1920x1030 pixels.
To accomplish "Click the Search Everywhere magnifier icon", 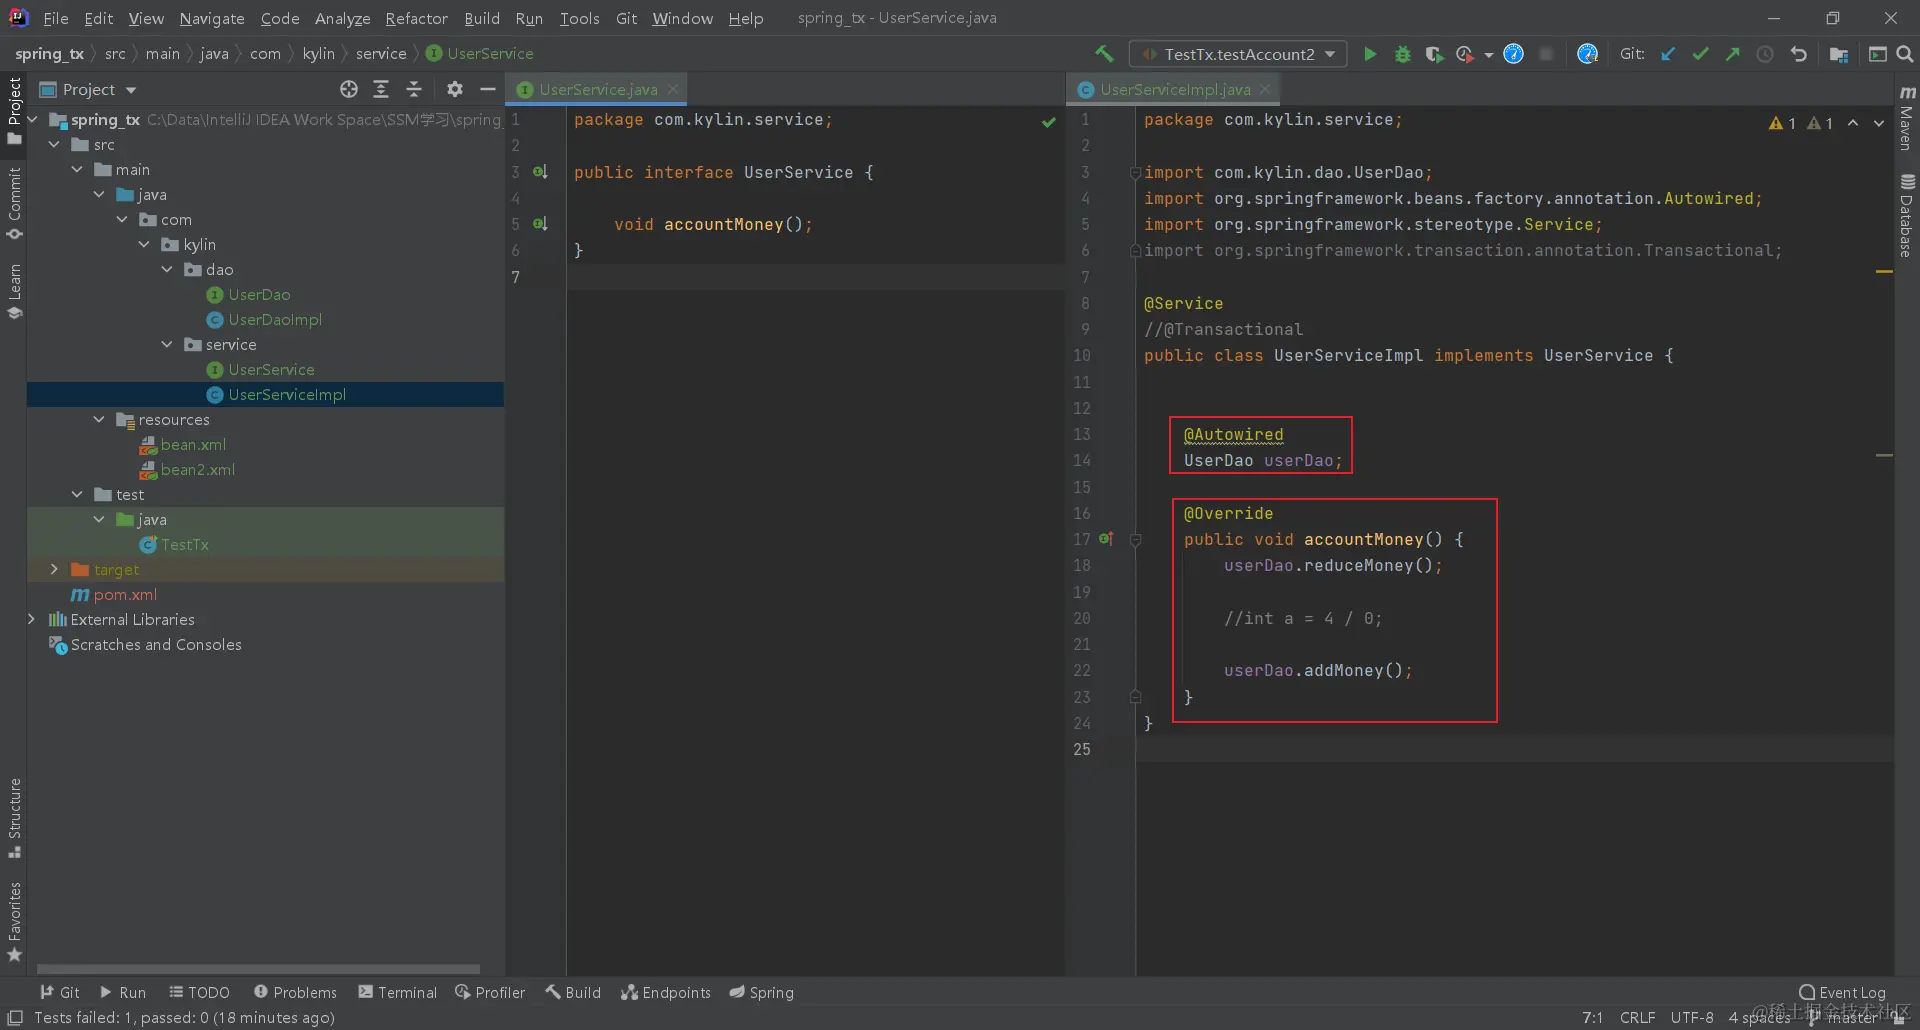I will (1905, 54).
